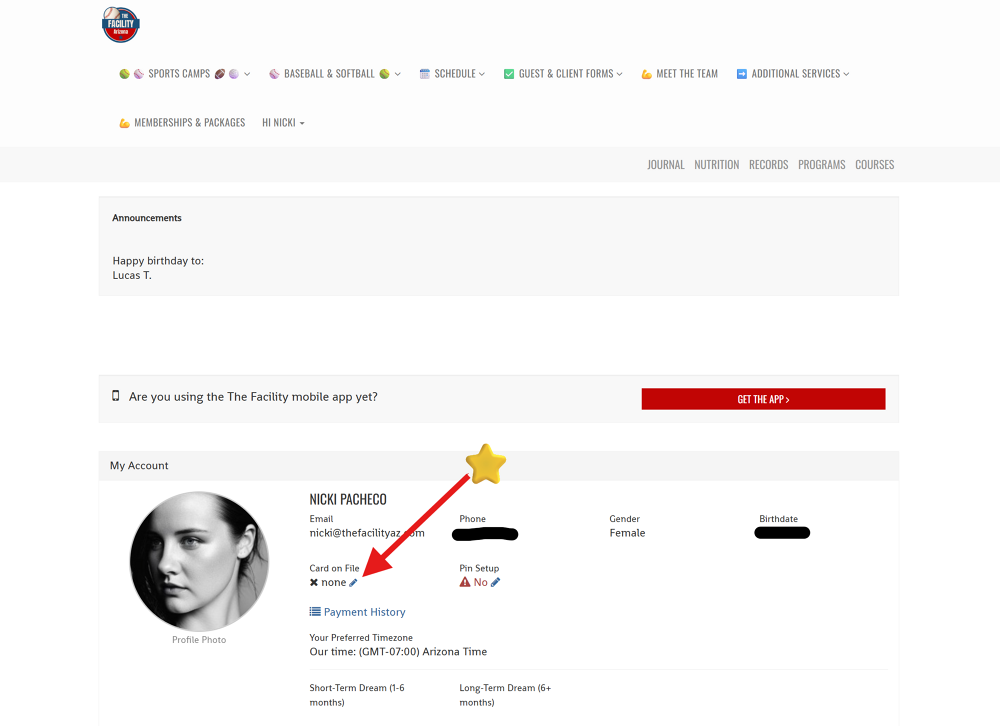
Task: Click the Short-Term Dream label
Action: pyautogui.click(x=357, y=695)
